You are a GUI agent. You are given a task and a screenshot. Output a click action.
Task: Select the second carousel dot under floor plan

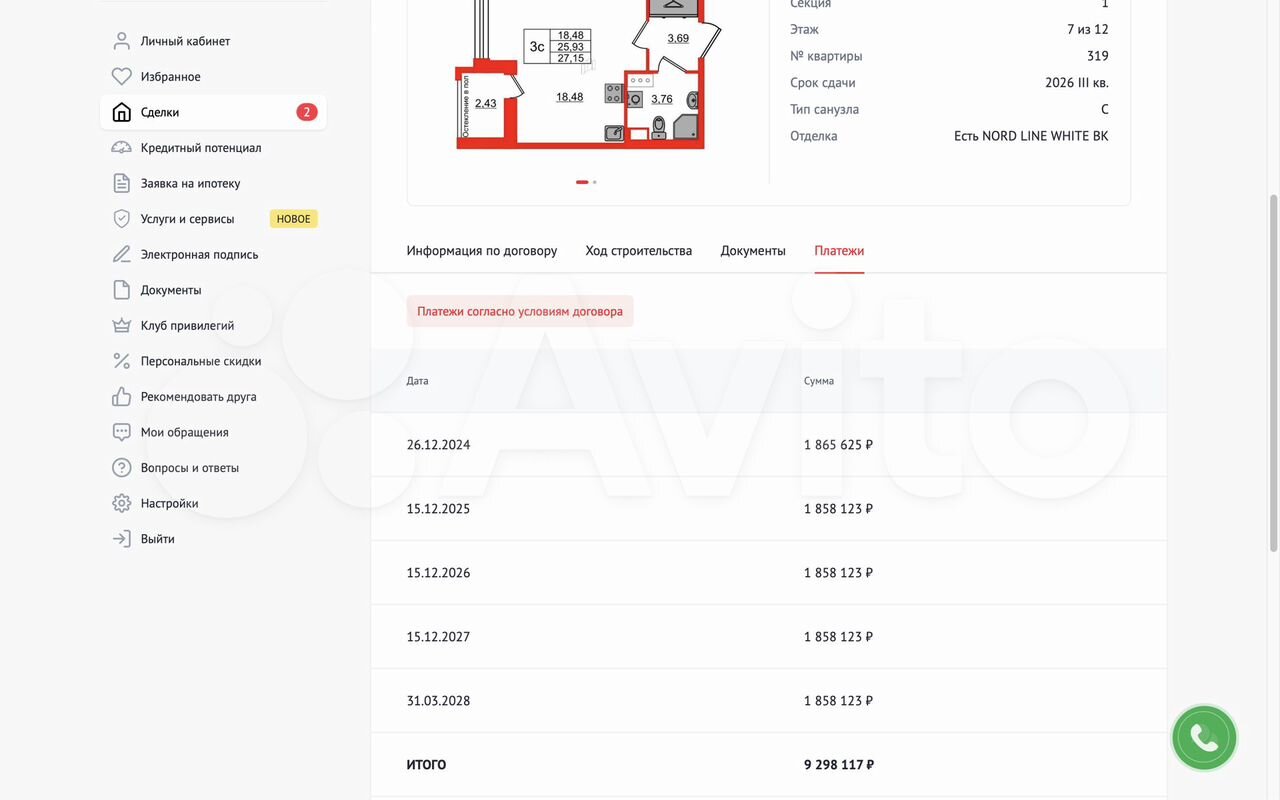(x=595, y=182)
